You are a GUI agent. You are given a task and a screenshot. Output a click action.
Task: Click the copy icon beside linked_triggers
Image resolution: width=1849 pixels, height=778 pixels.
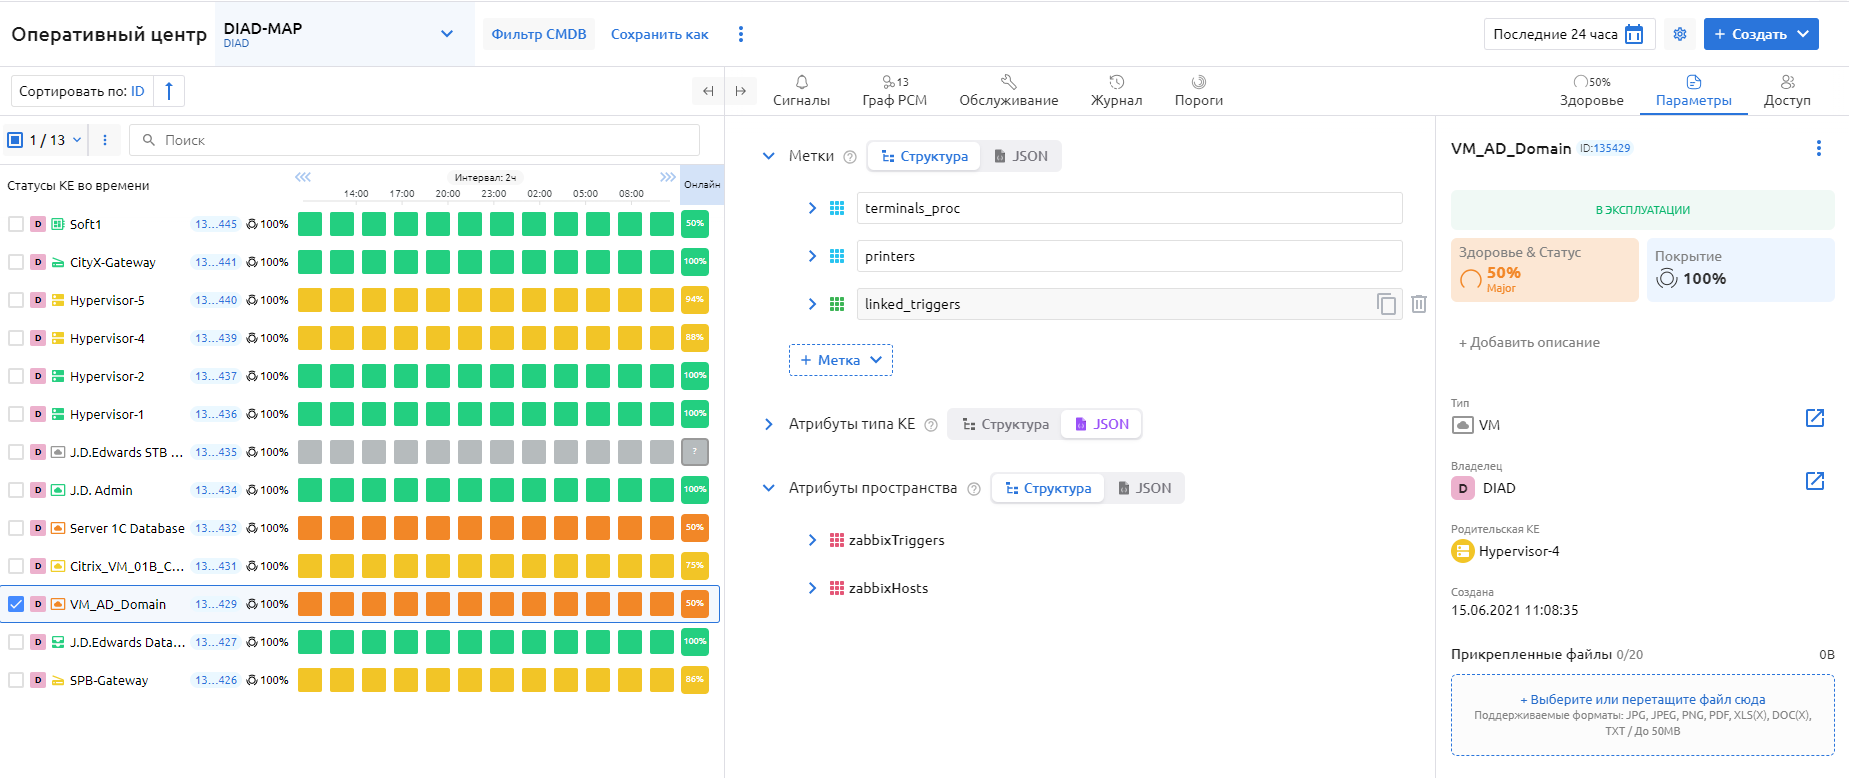pos(1386,304)
